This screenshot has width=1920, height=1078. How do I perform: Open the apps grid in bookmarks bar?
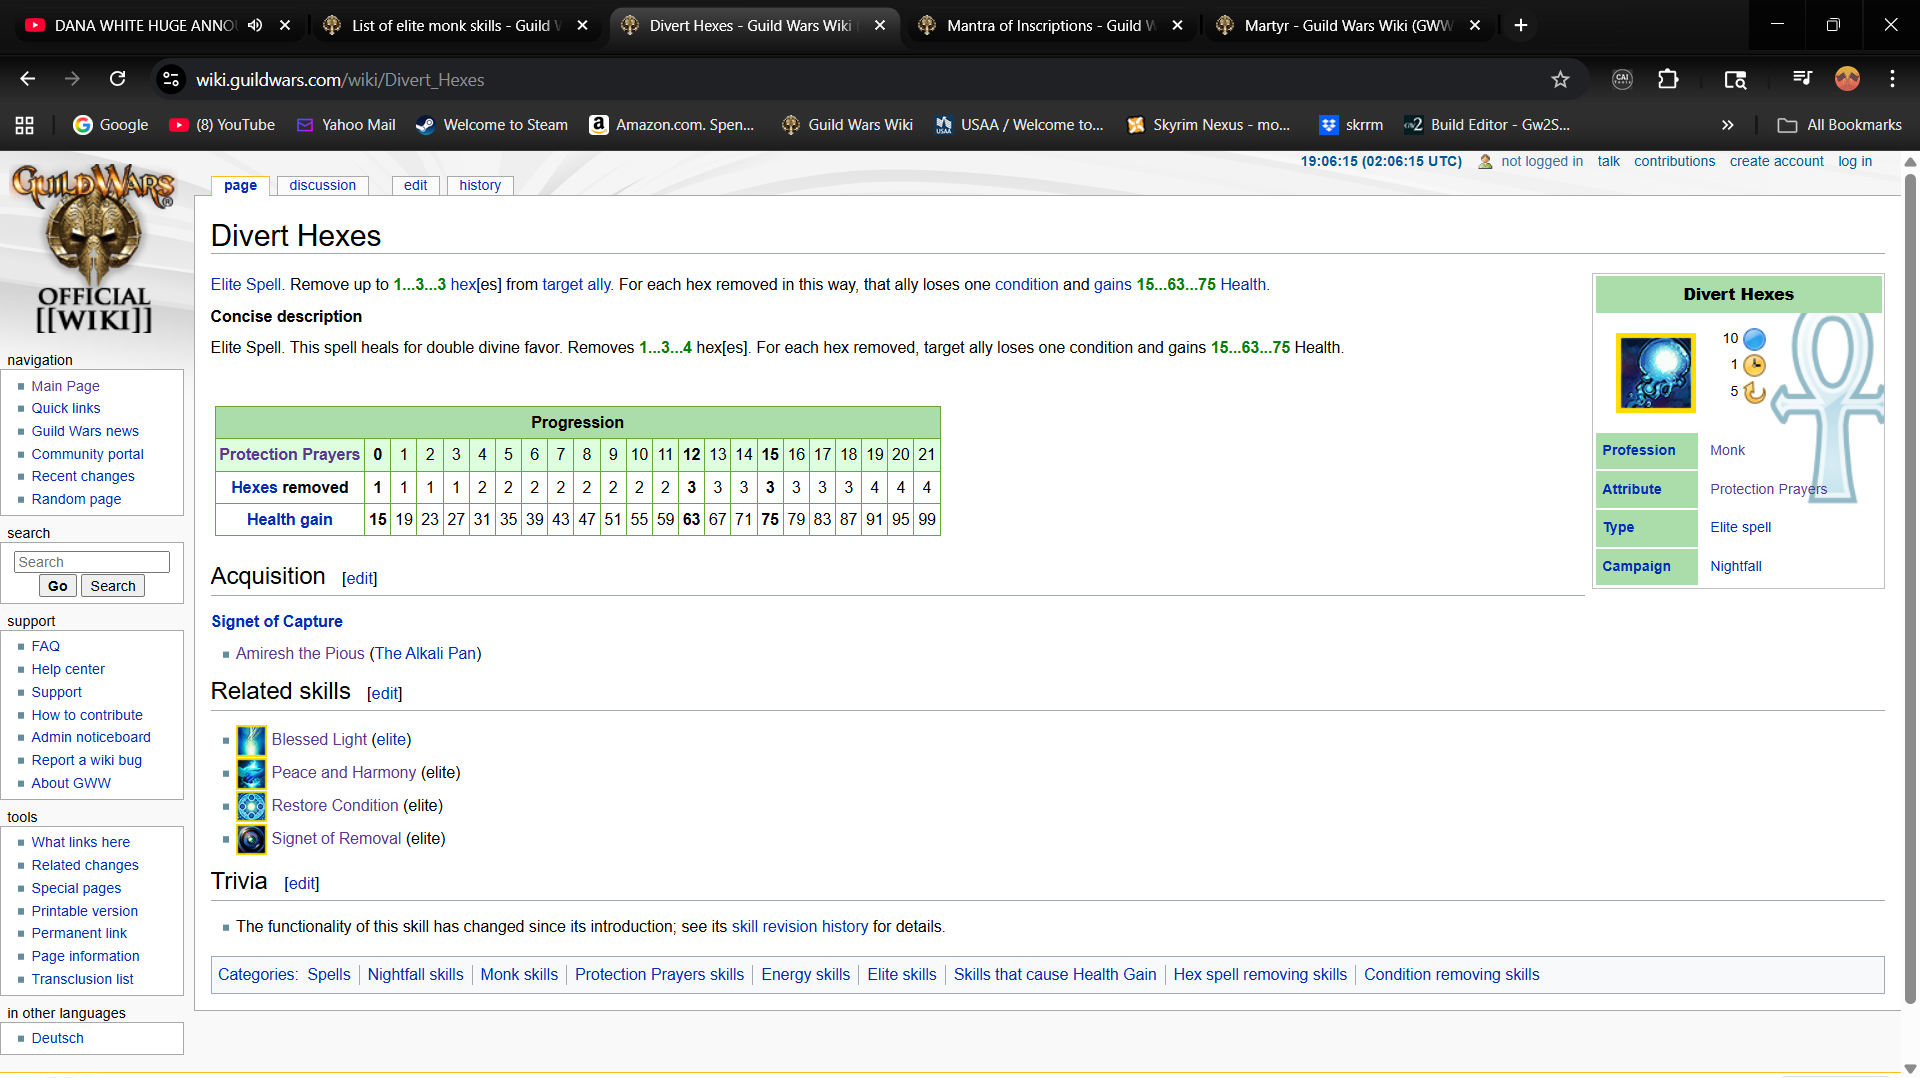click(25, 125)
